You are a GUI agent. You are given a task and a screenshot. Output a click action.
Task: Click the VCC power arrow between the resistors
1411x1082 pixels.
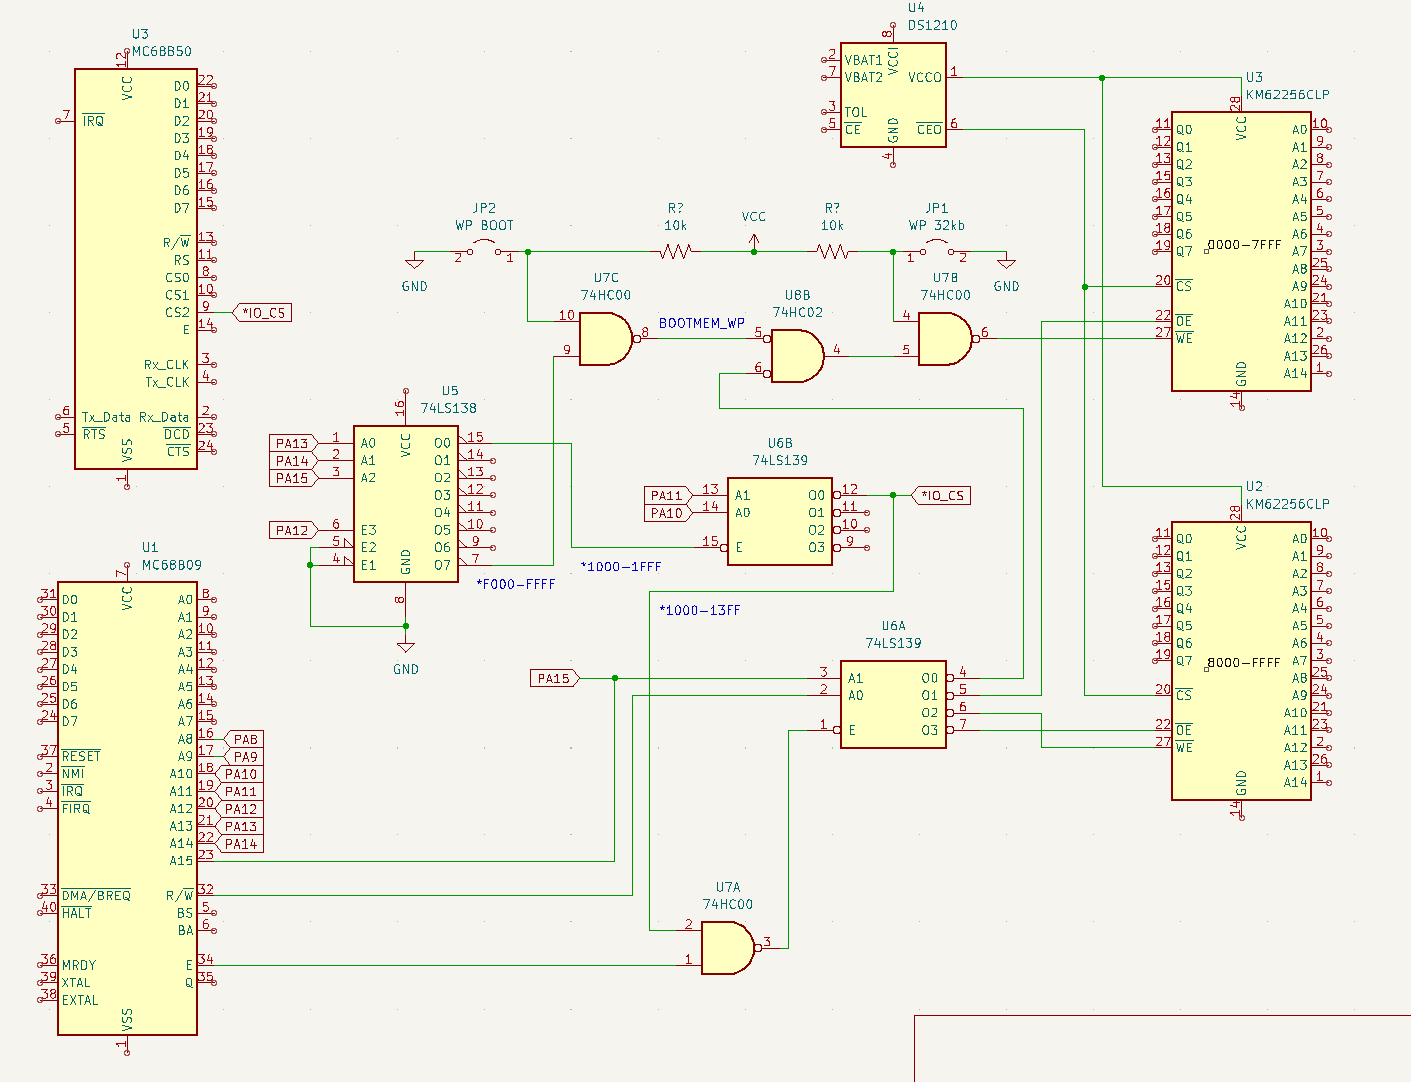754,241
